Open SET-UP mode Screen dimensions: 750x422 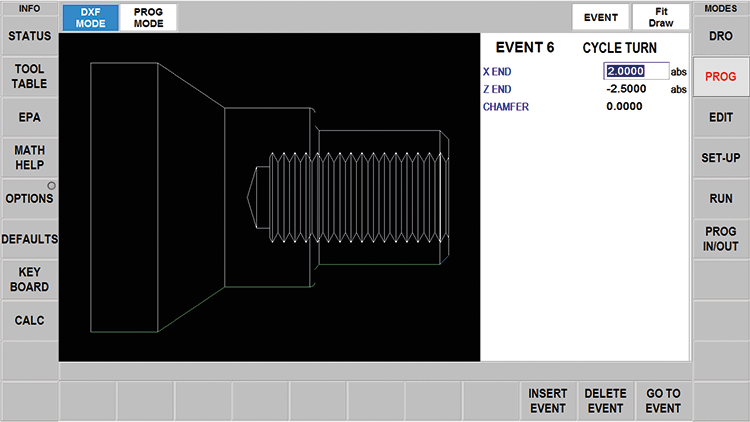[721, 157]
